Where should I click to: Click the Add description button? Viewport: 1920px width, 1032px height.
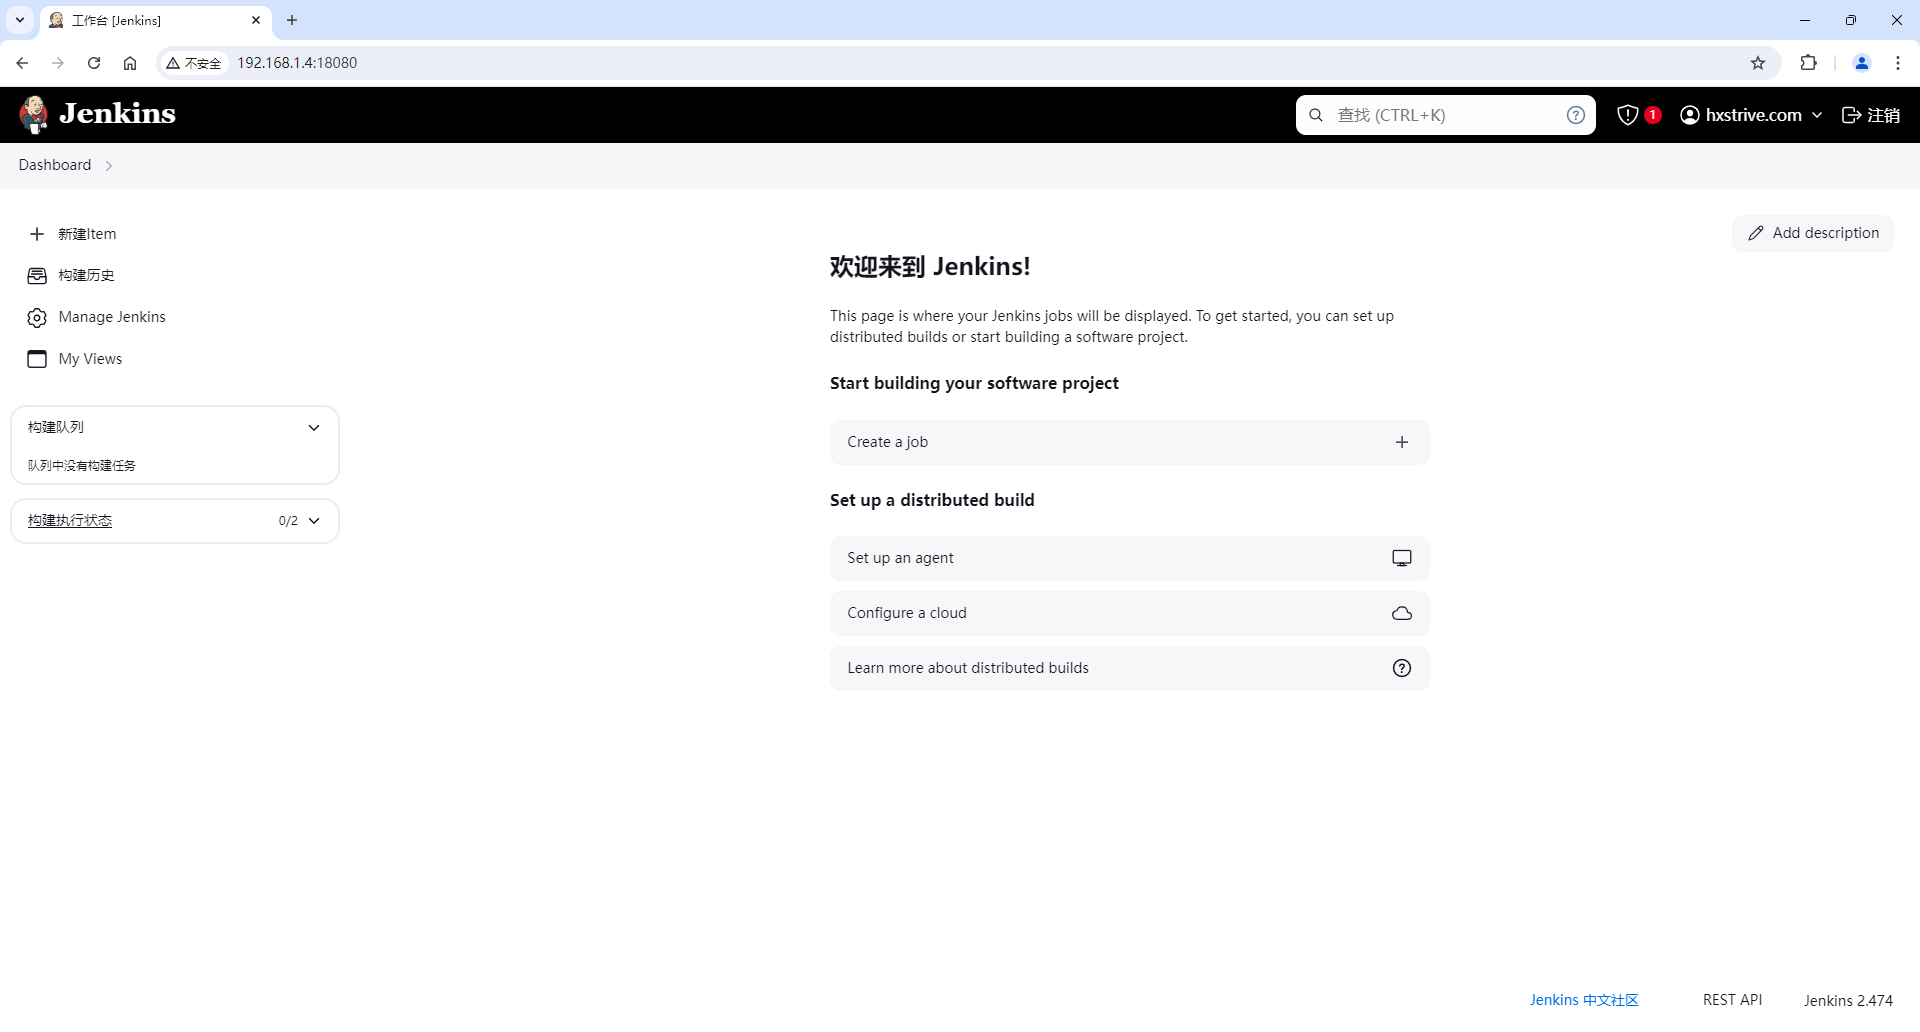click(x=1812, y=233)
